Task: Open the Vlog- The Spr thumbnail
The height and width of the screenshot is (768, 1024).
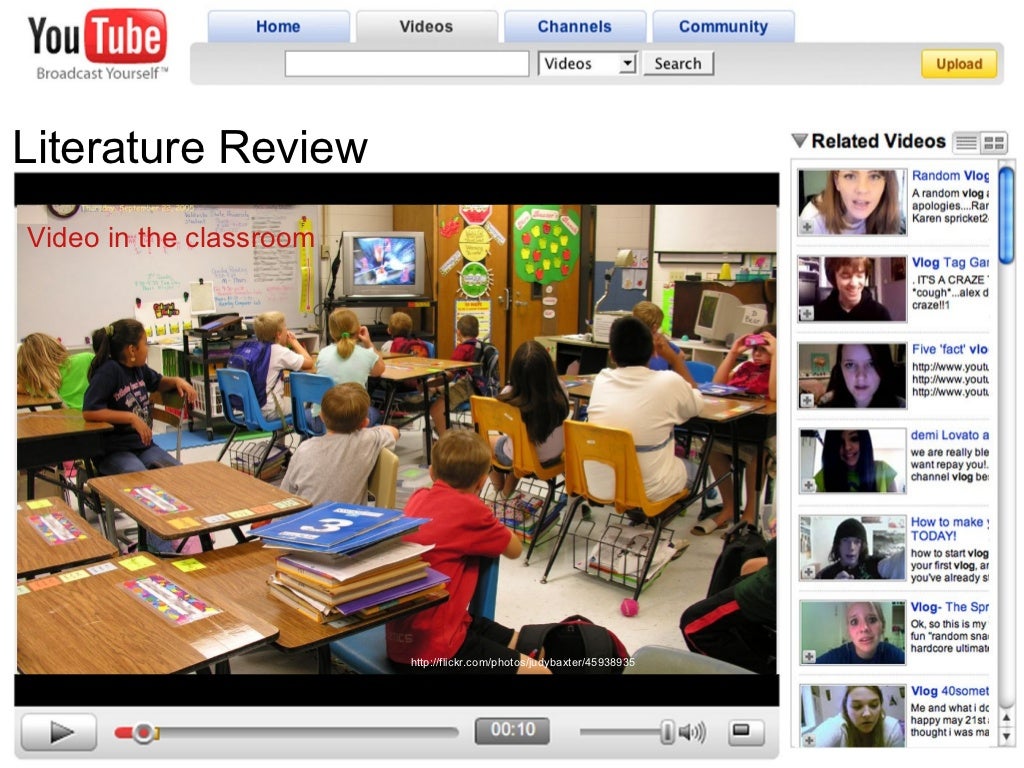Action: (852, 633)
